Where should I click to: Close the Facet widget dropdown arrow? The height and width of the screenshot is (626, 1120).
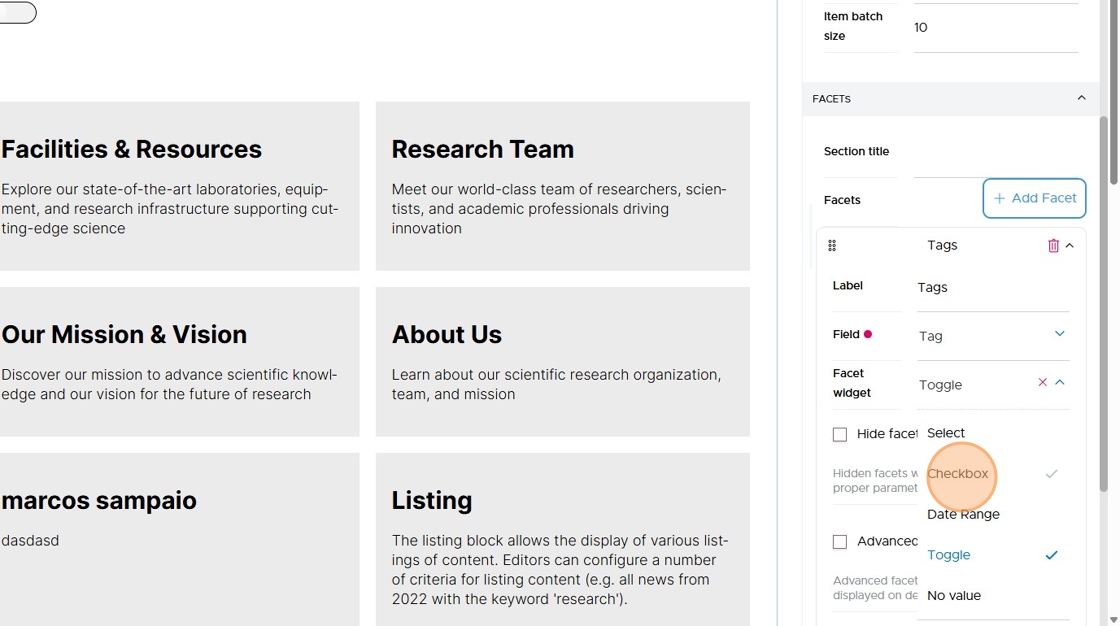tap(1060, 383)
